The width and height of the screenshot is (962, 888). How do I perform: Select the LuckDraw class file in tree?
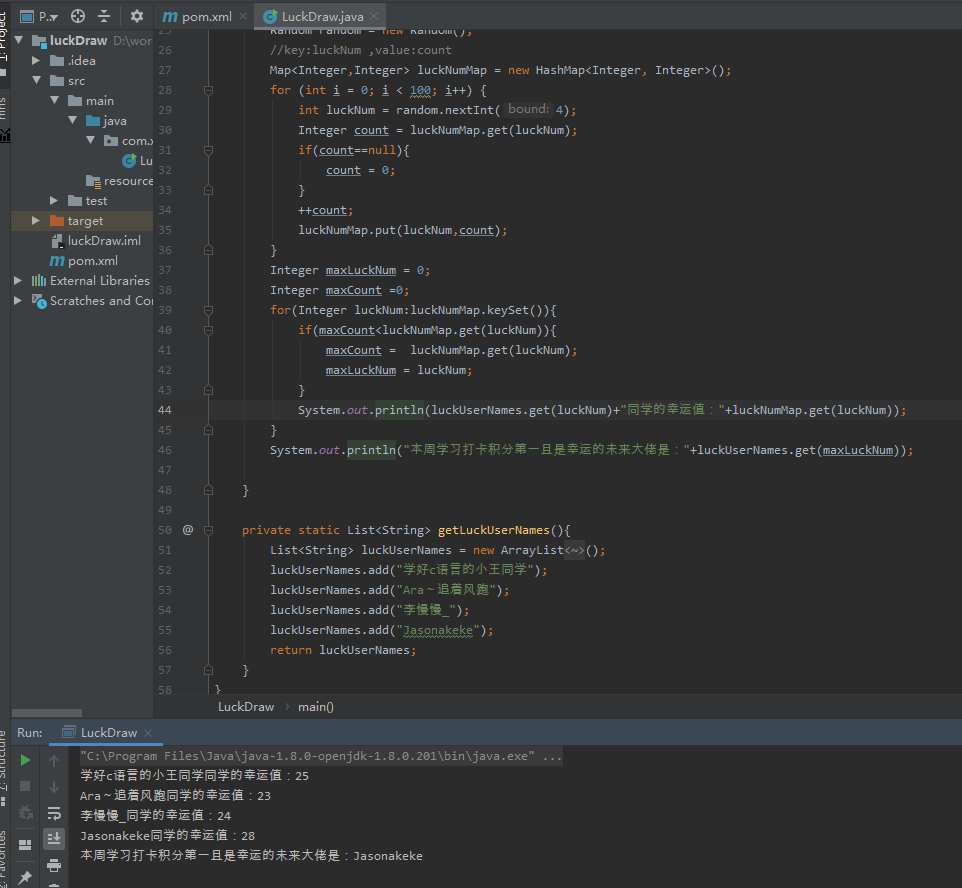(137, 161)
